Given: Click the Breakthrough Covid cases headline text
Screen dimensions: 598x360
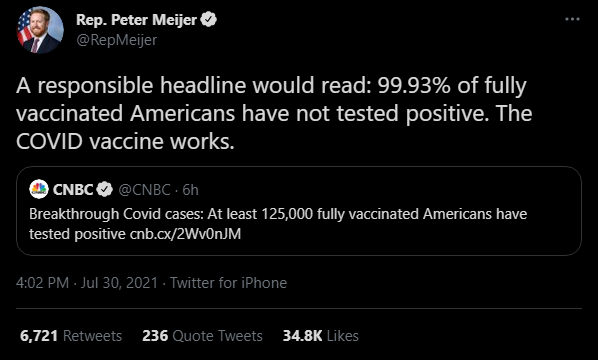Looking at the screenshot, I should coord(278,224).
